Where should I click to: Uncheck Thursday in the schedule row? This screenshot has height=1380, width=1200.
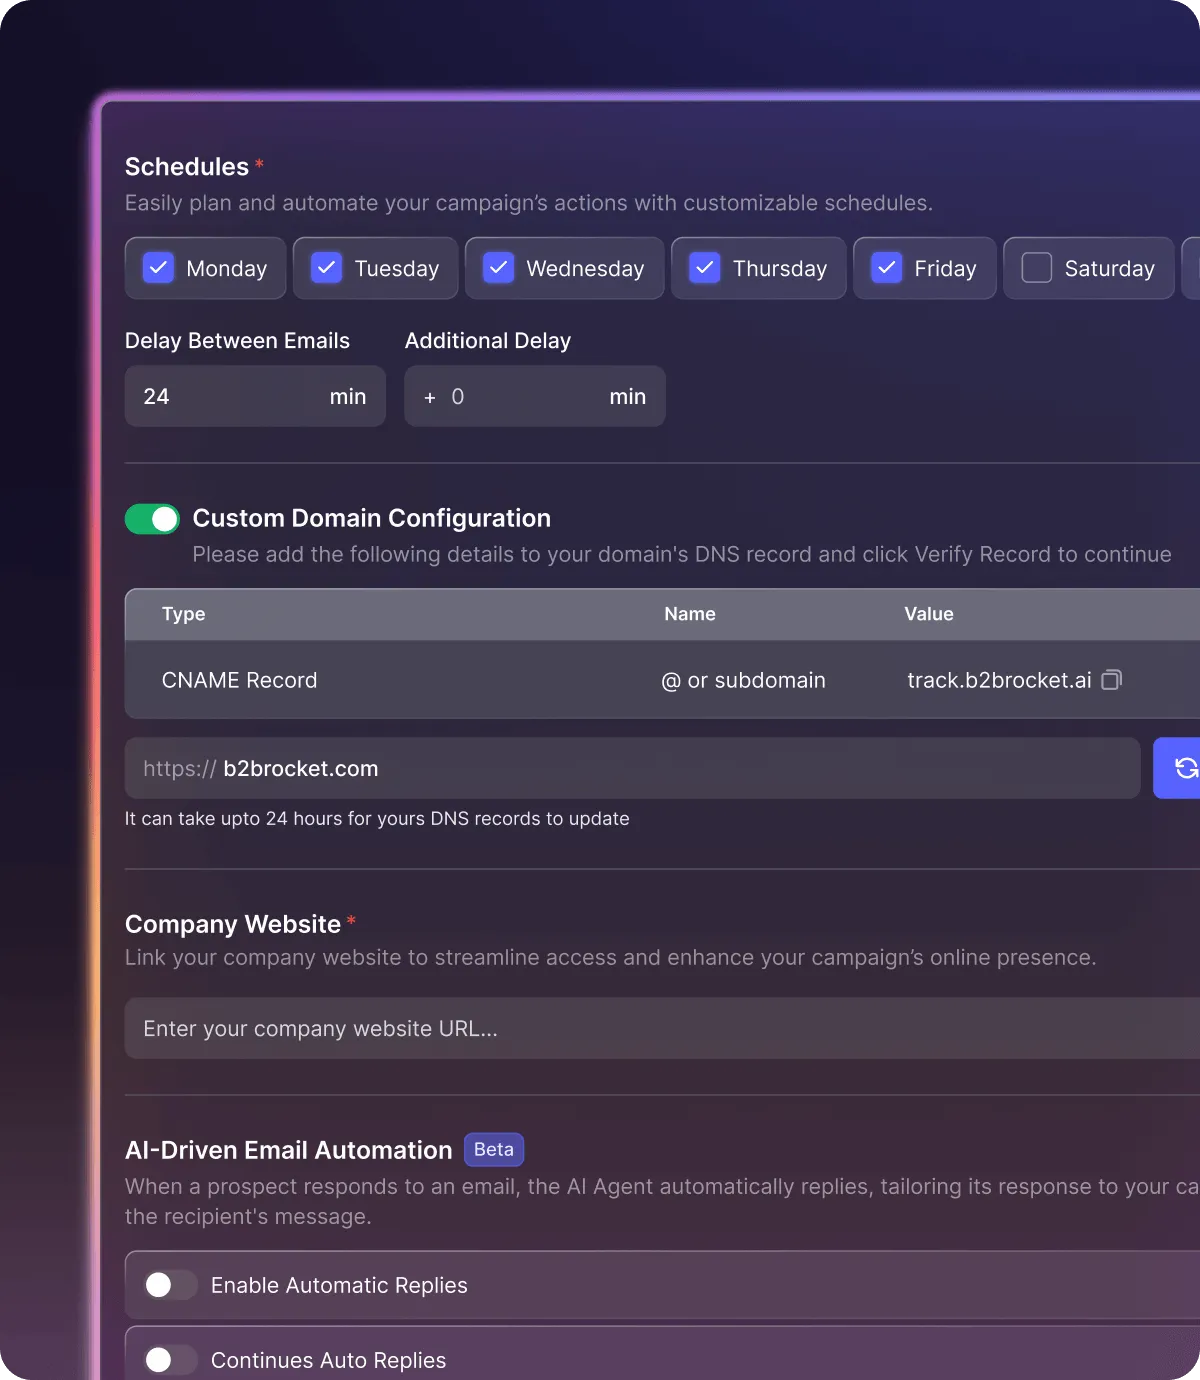tap(704, 267)
